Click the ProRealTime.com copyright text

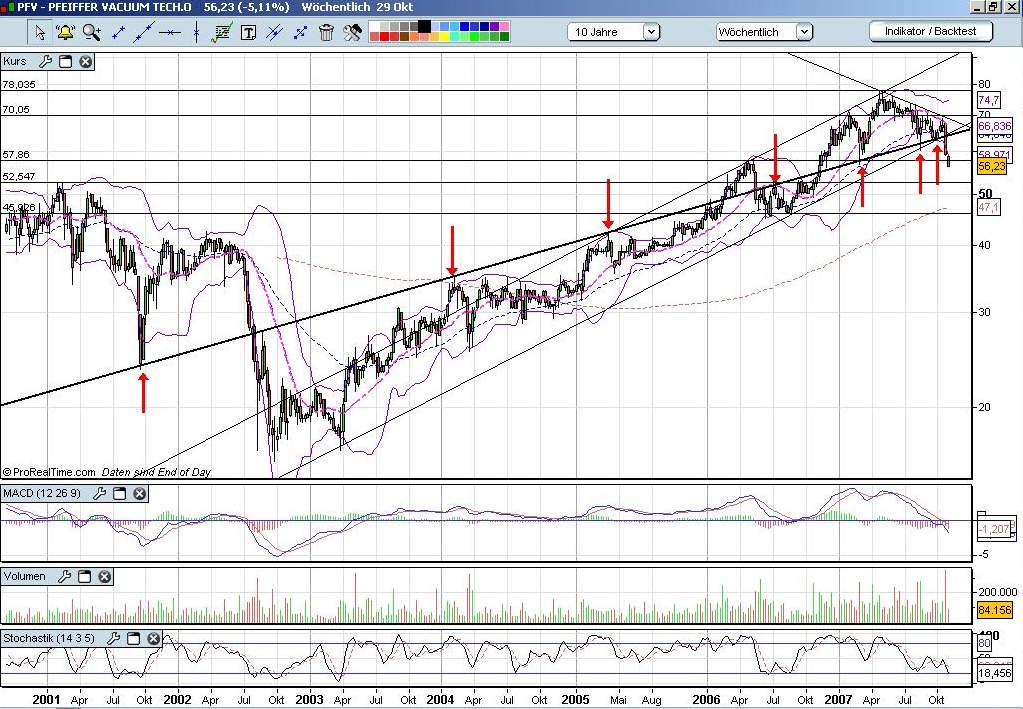click(x=50, y=472)
